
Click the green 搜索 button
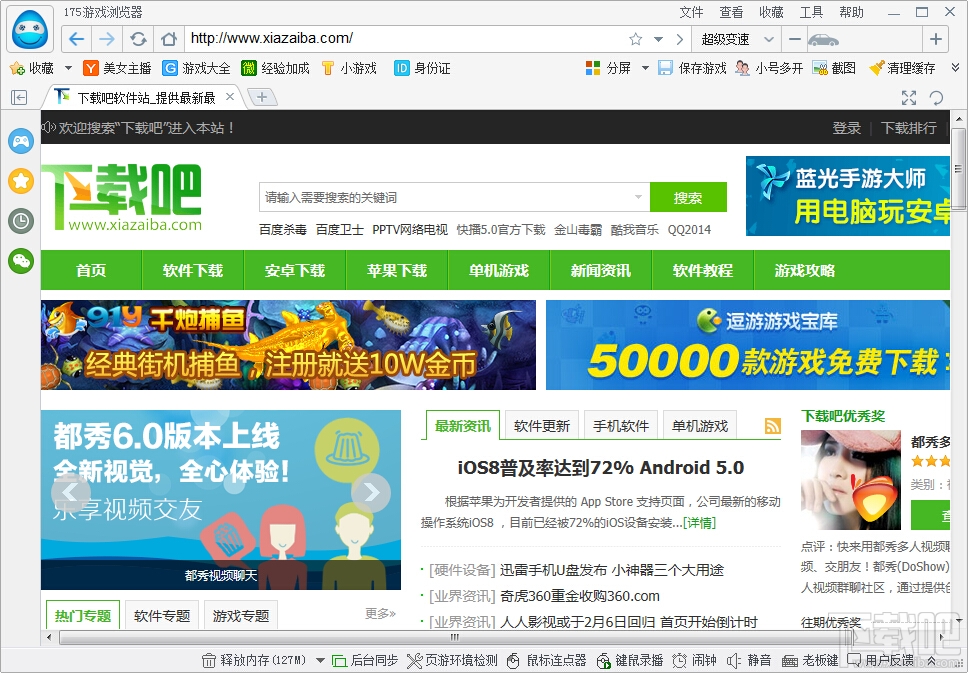pos(688,198)
